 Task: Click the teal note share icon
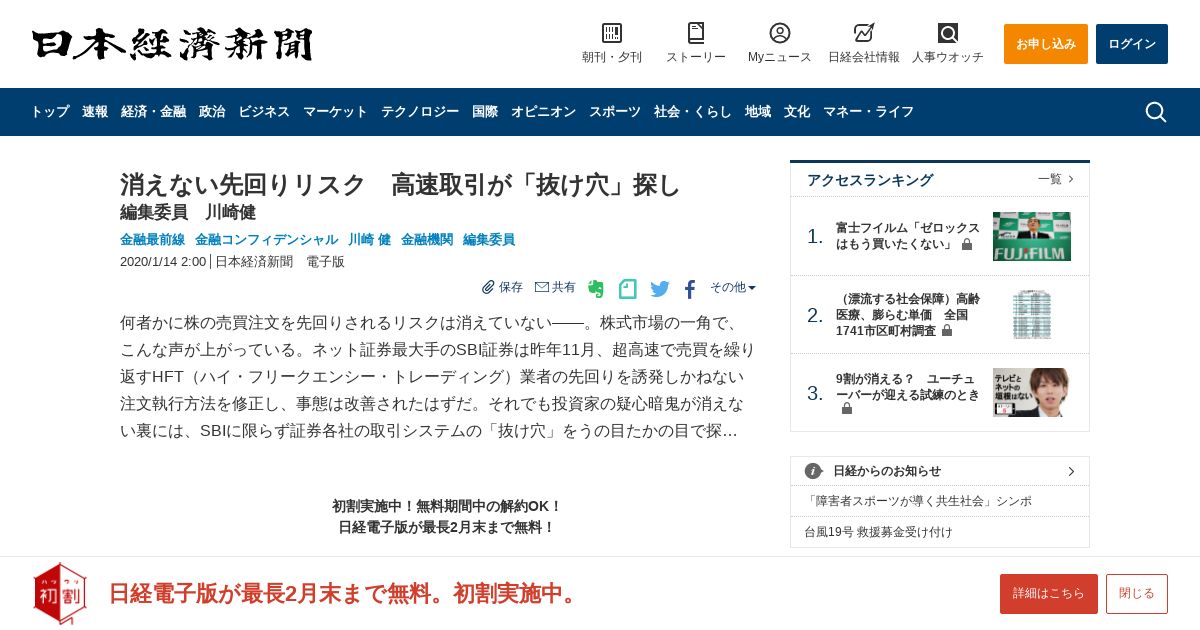[628, 289]
